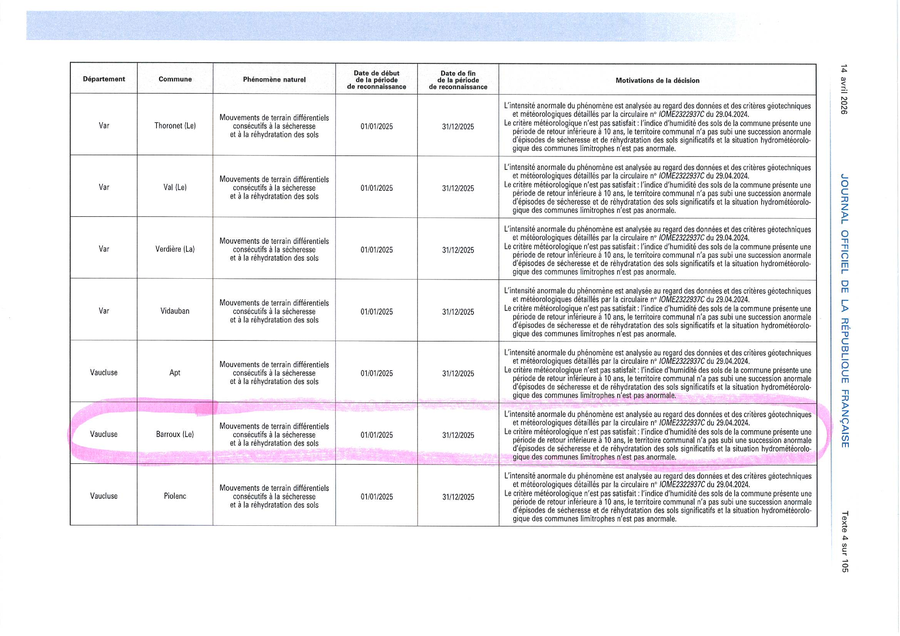
Task: Click the 31/12/2025 end date in Vidauban row
Action: (458, 312)
